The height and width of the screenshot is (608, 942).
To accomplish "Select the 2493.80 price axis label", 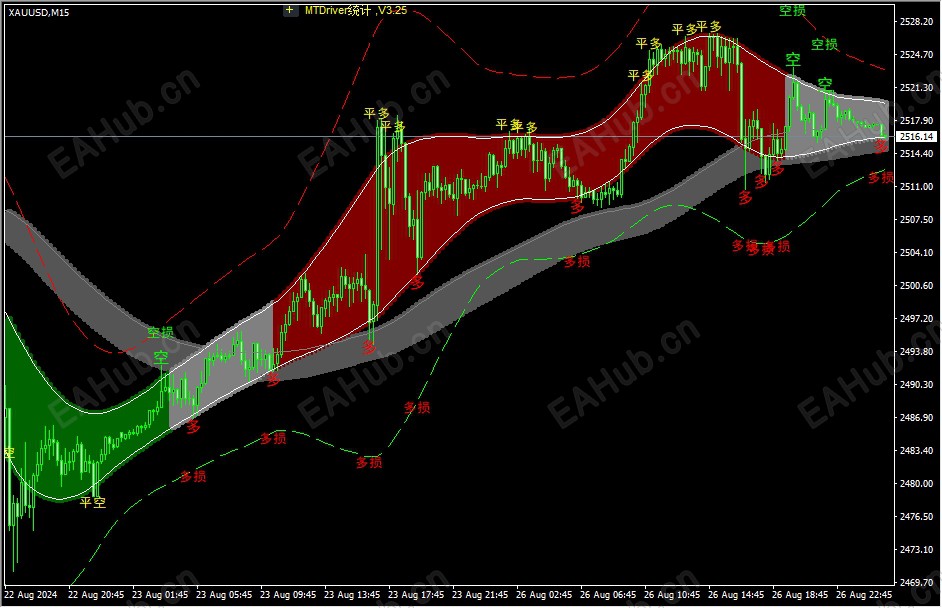I will coord(916,351).
